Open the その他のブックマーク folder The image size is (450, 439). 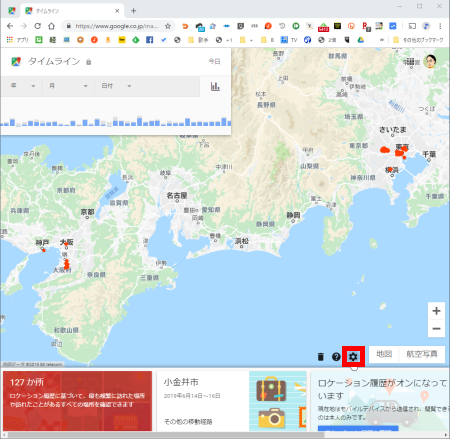click(x=418, y=40)
